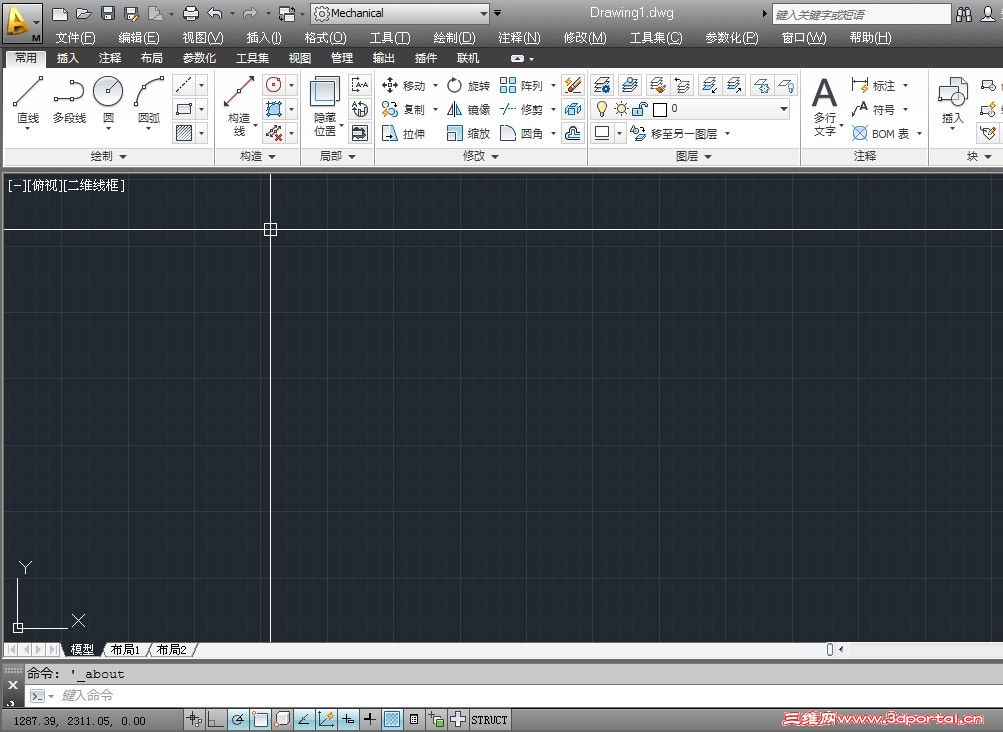Toggle Polar tracking in status bar
Image resolution: width=1003 pixels, height=732 pixels.
(x=238, y=720)
